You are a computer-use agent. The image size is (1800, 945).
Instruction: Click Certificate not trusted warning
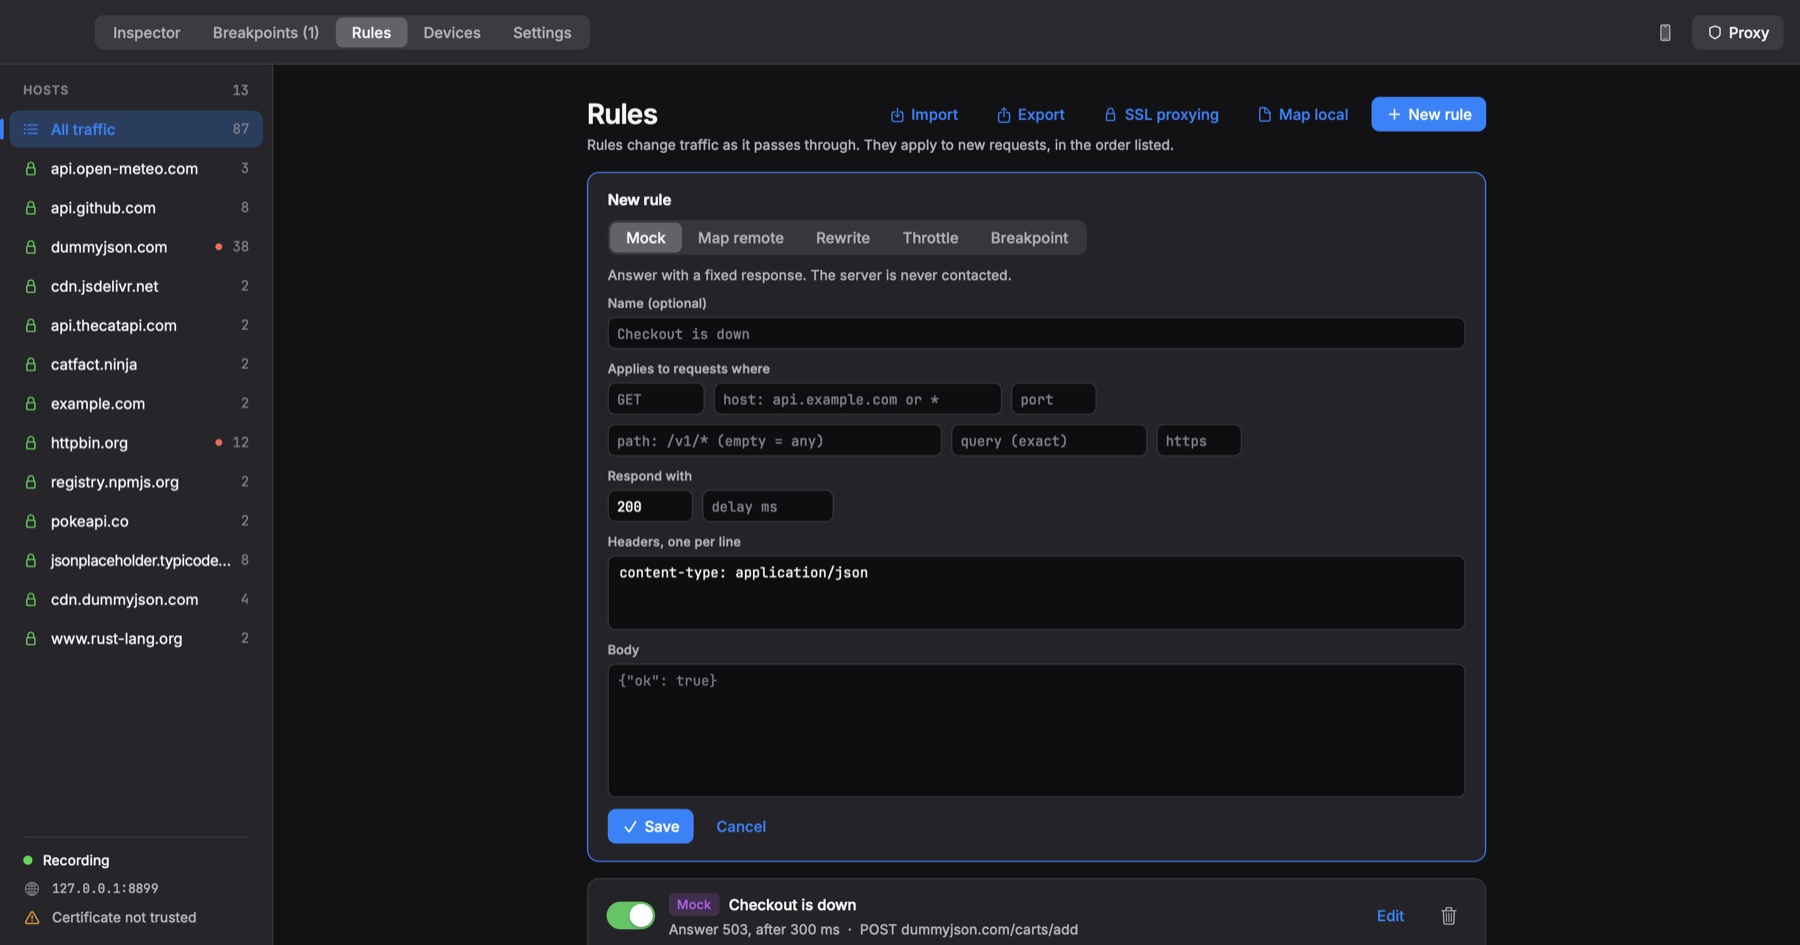pos(124,917)
